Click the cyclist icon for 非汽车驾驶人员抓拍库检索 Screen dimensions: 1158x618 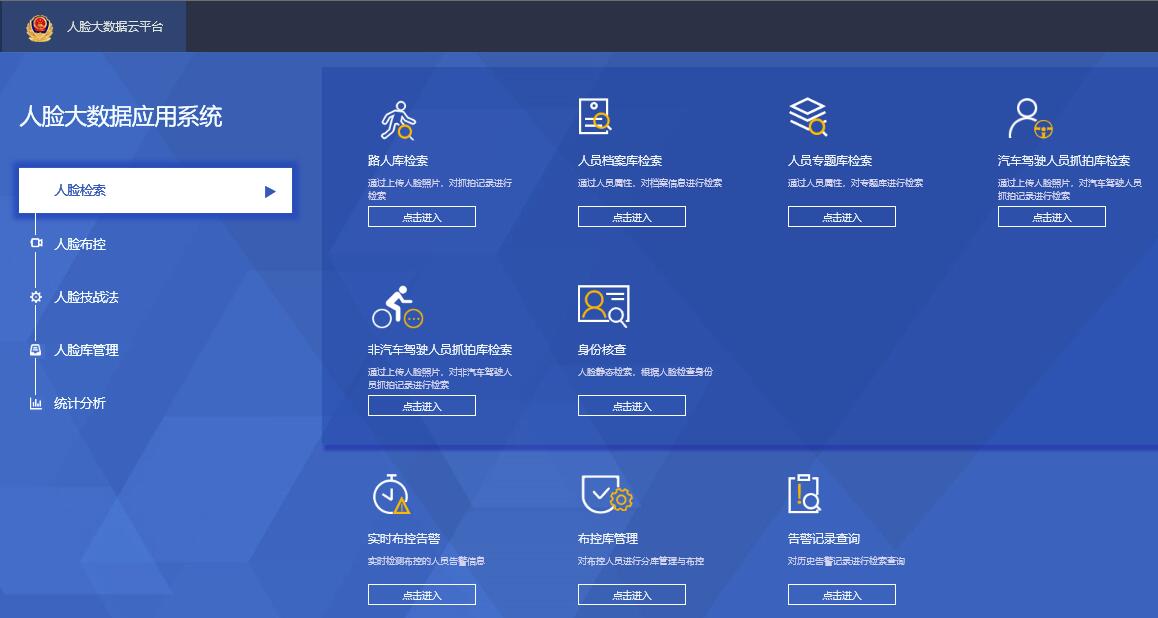coord(398,307)
